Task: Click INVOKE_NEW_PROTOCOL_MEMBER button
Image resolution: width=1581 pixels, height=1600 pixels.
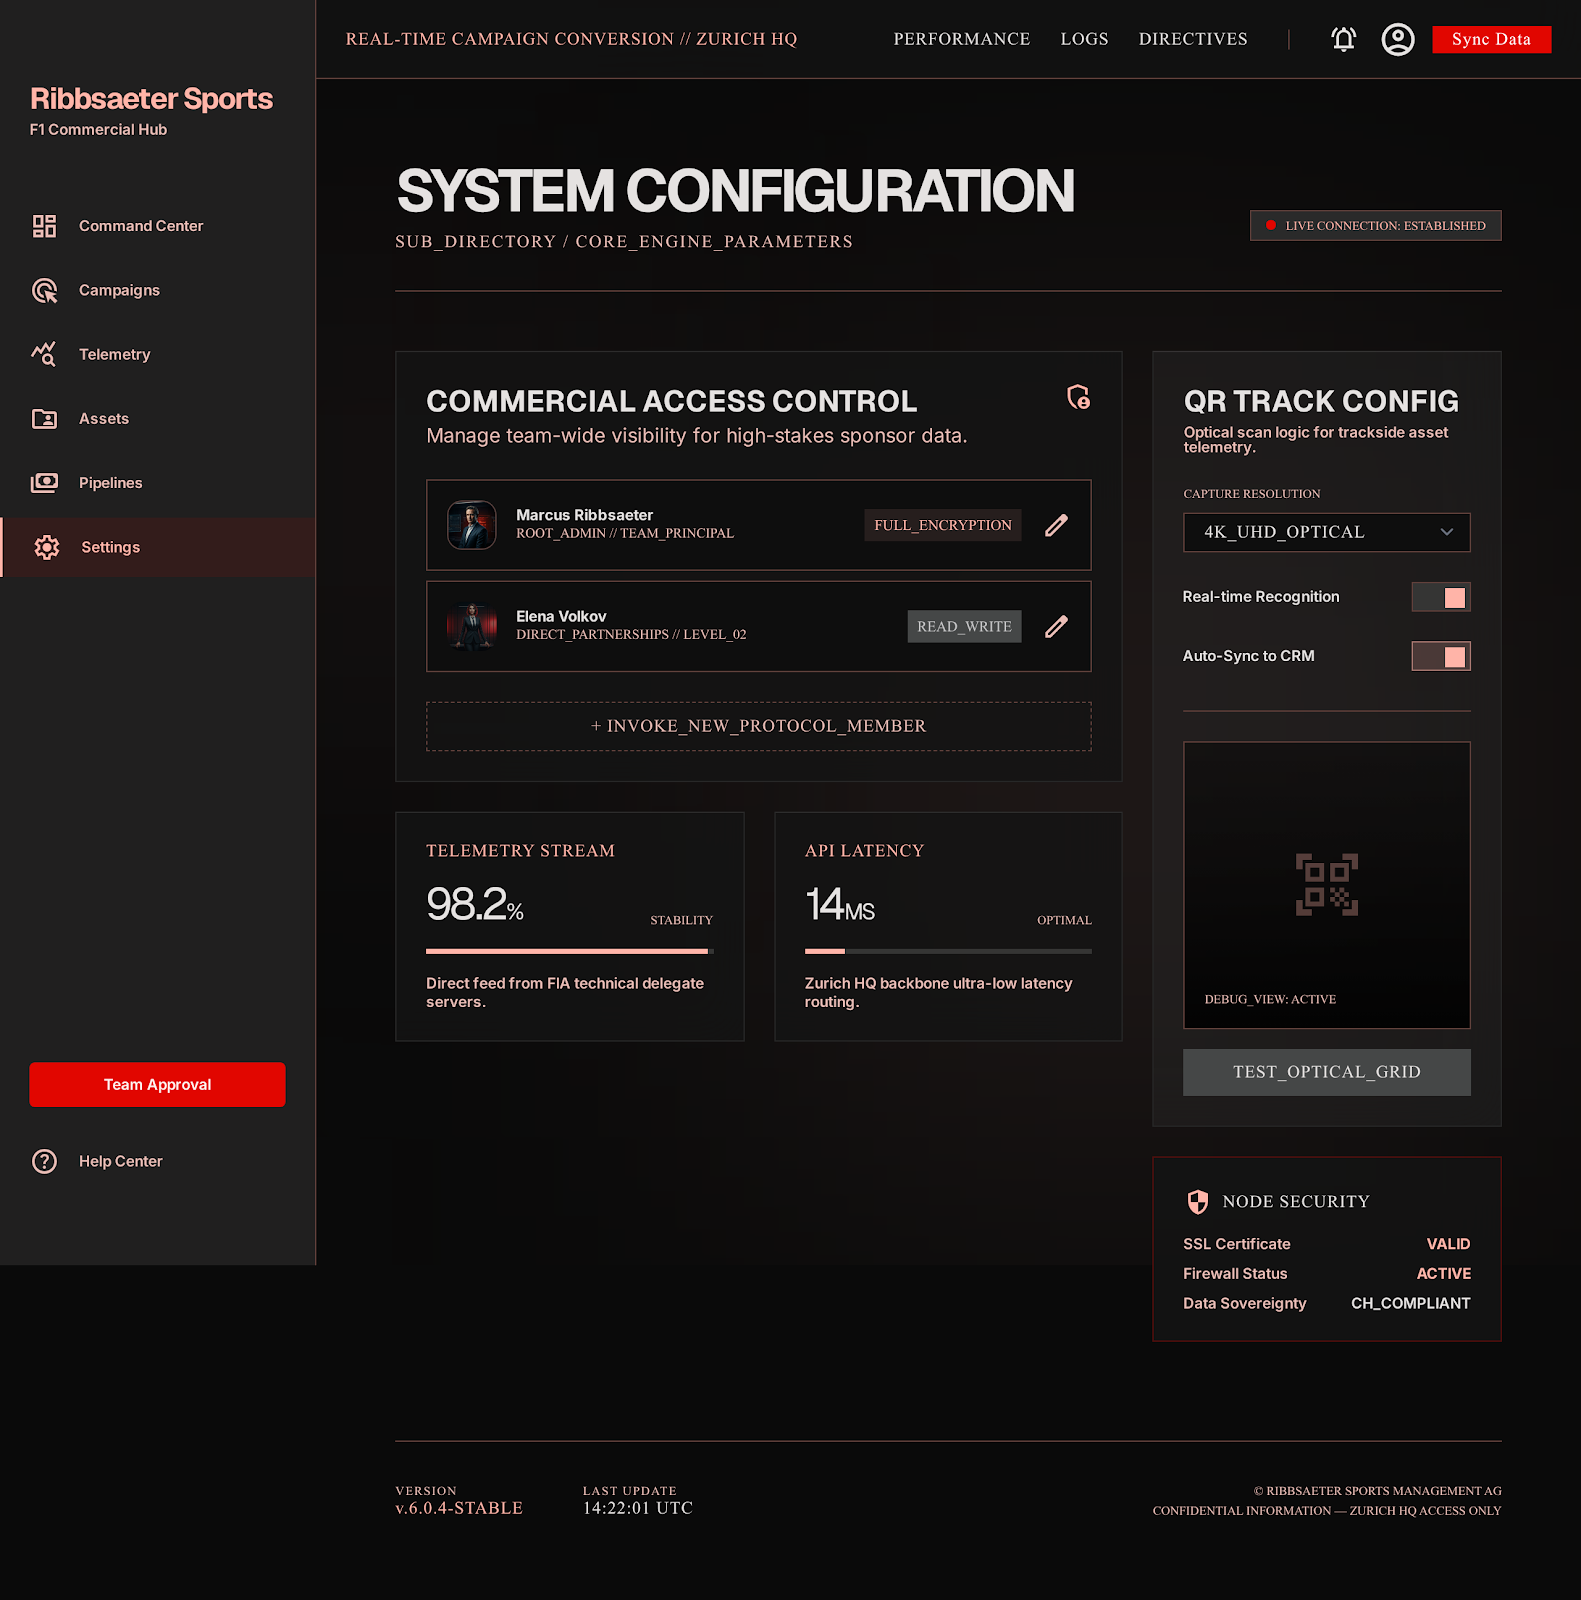Action: [758, 726]
